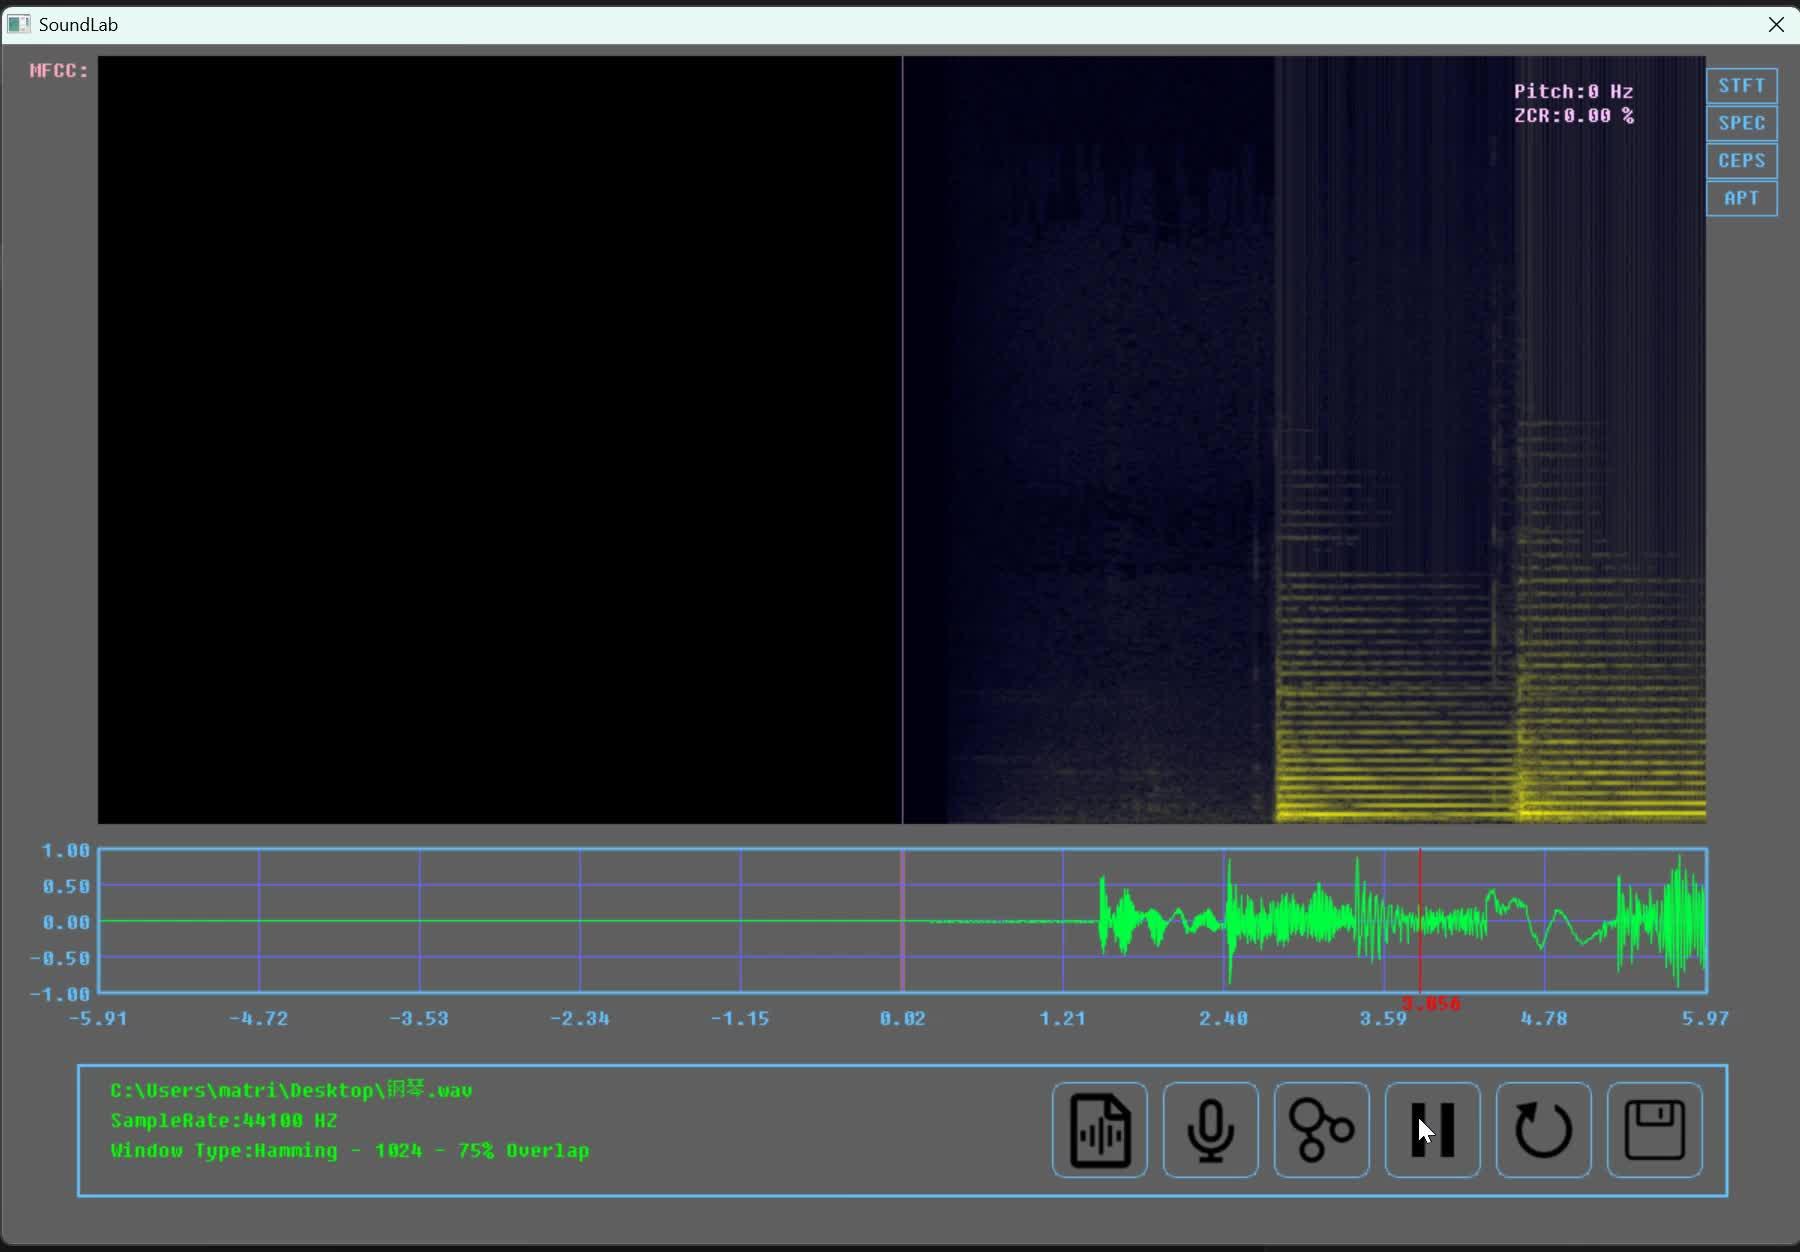Click the SampleRate:44100 HZ text
The height and width of the screenshot is (1252, 1800).
[x=224, y=1120]
